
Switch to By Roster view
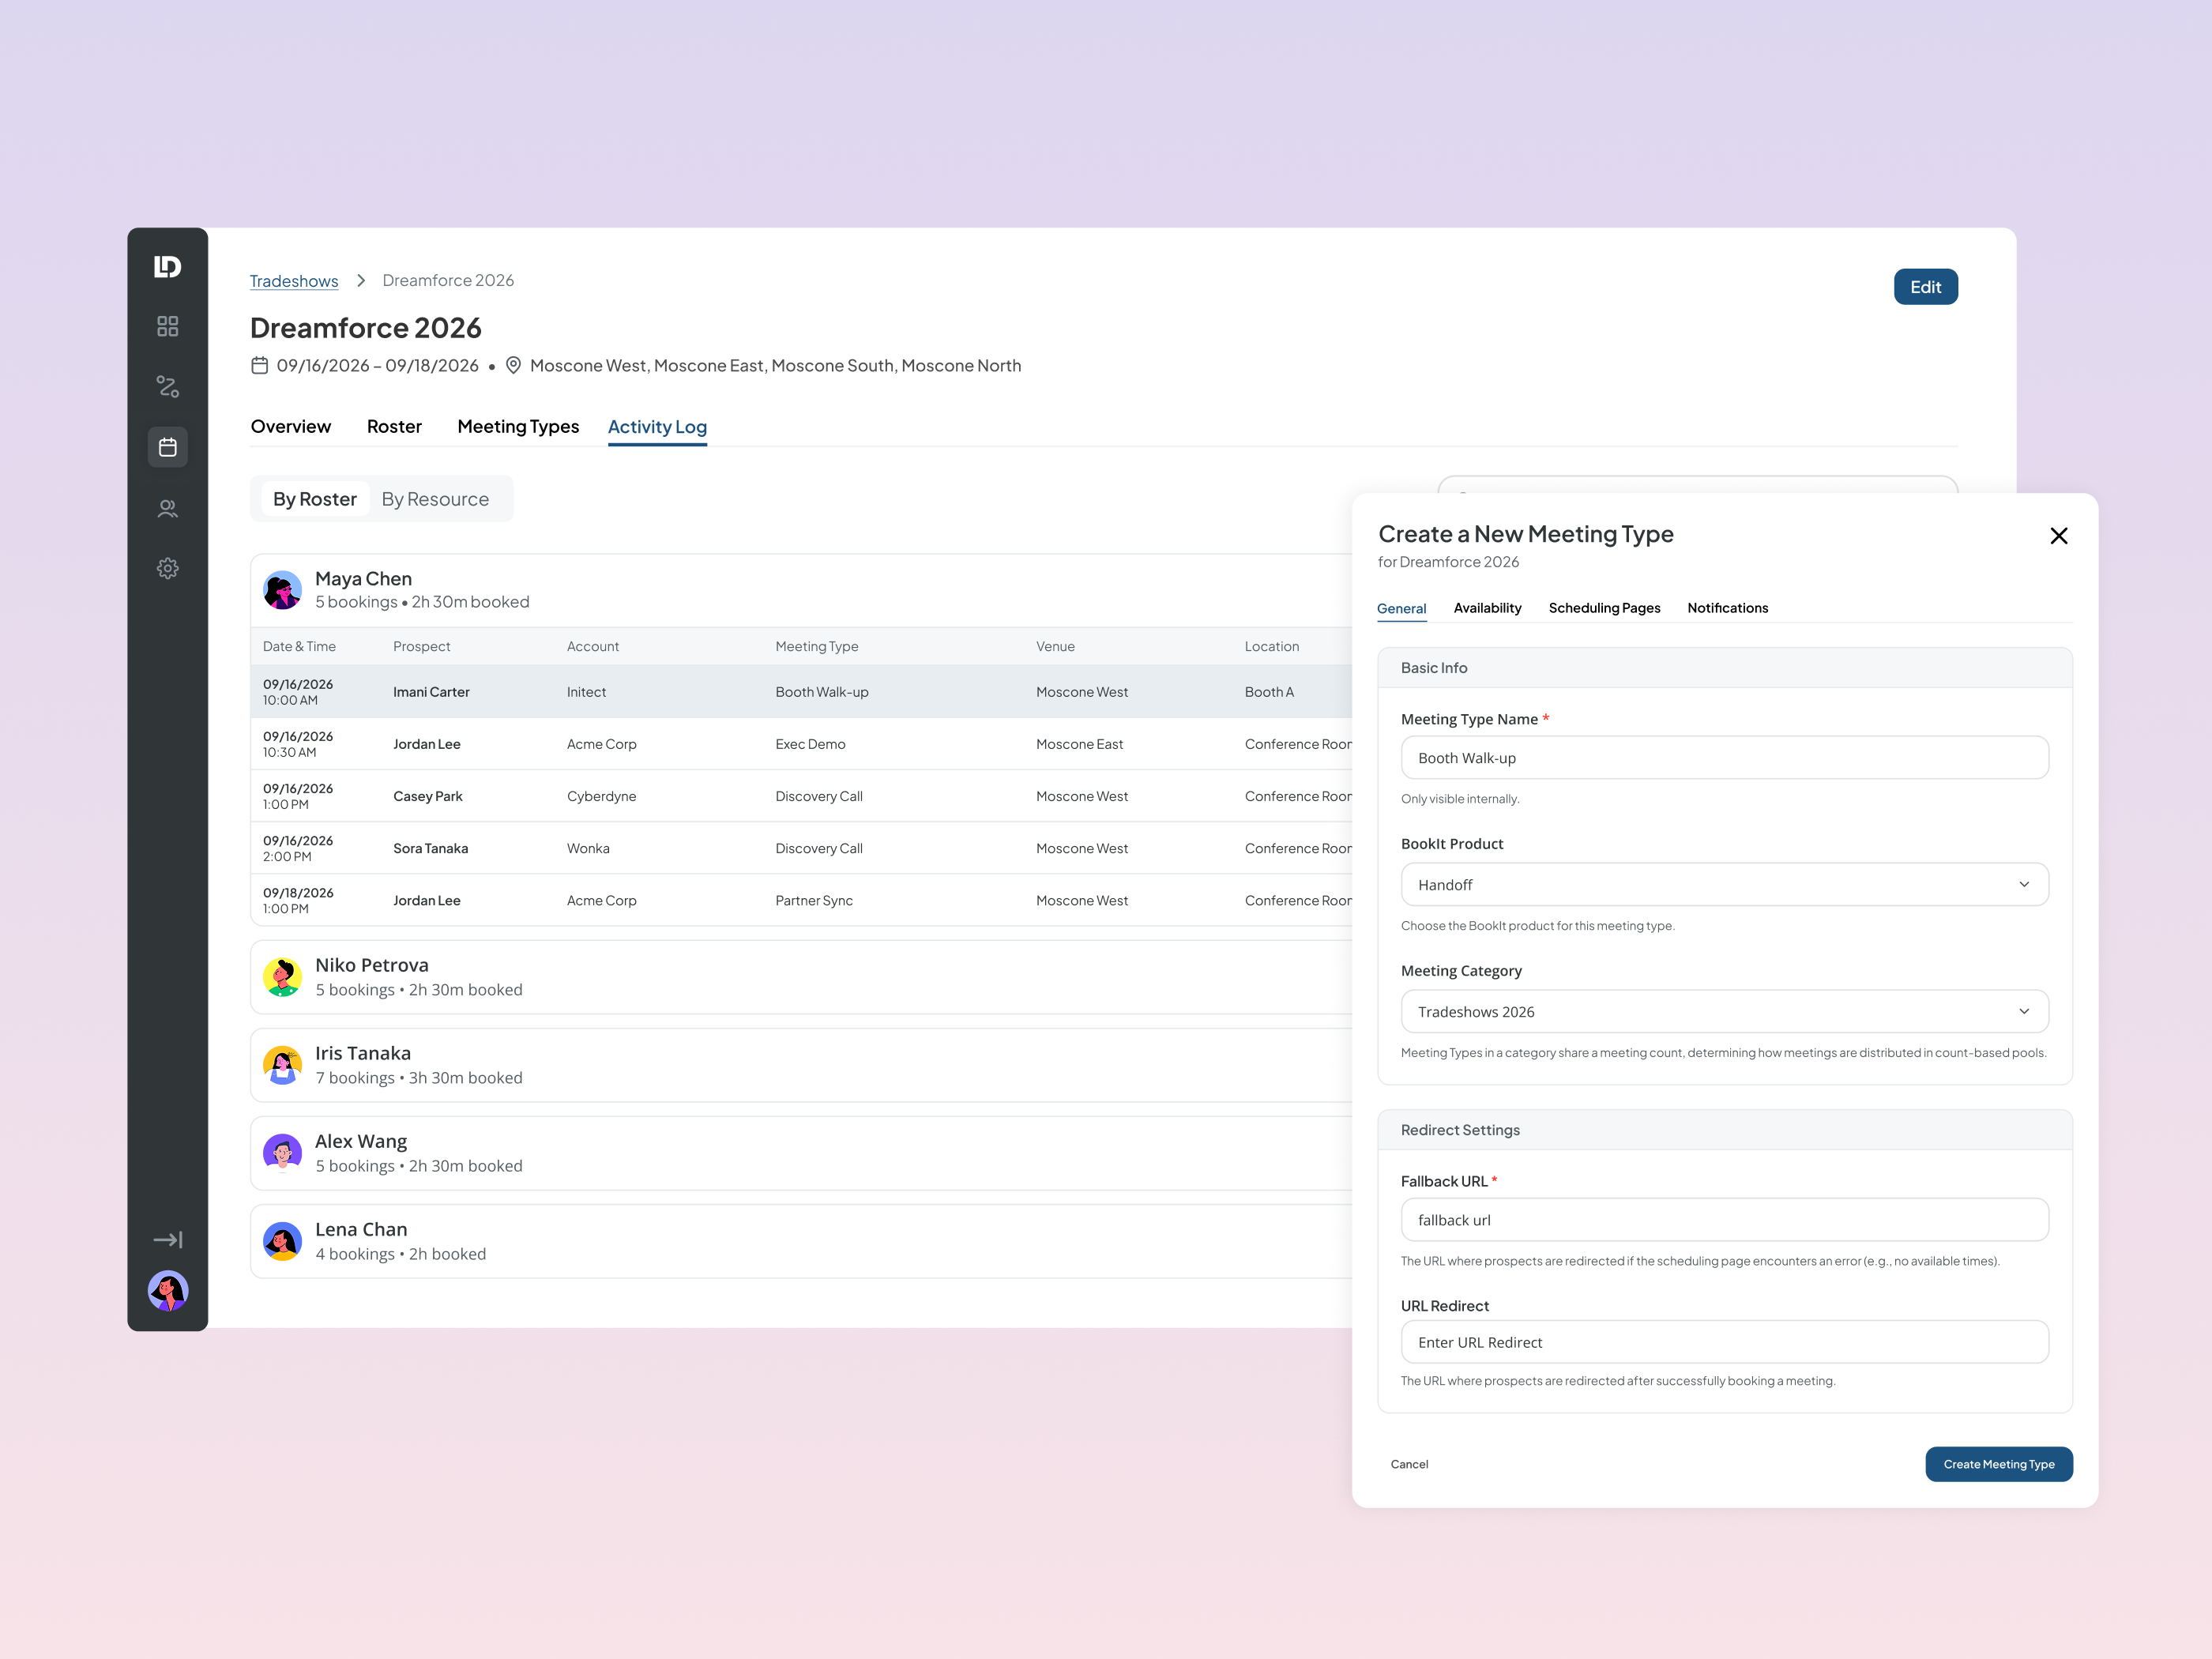pos(314,499)
